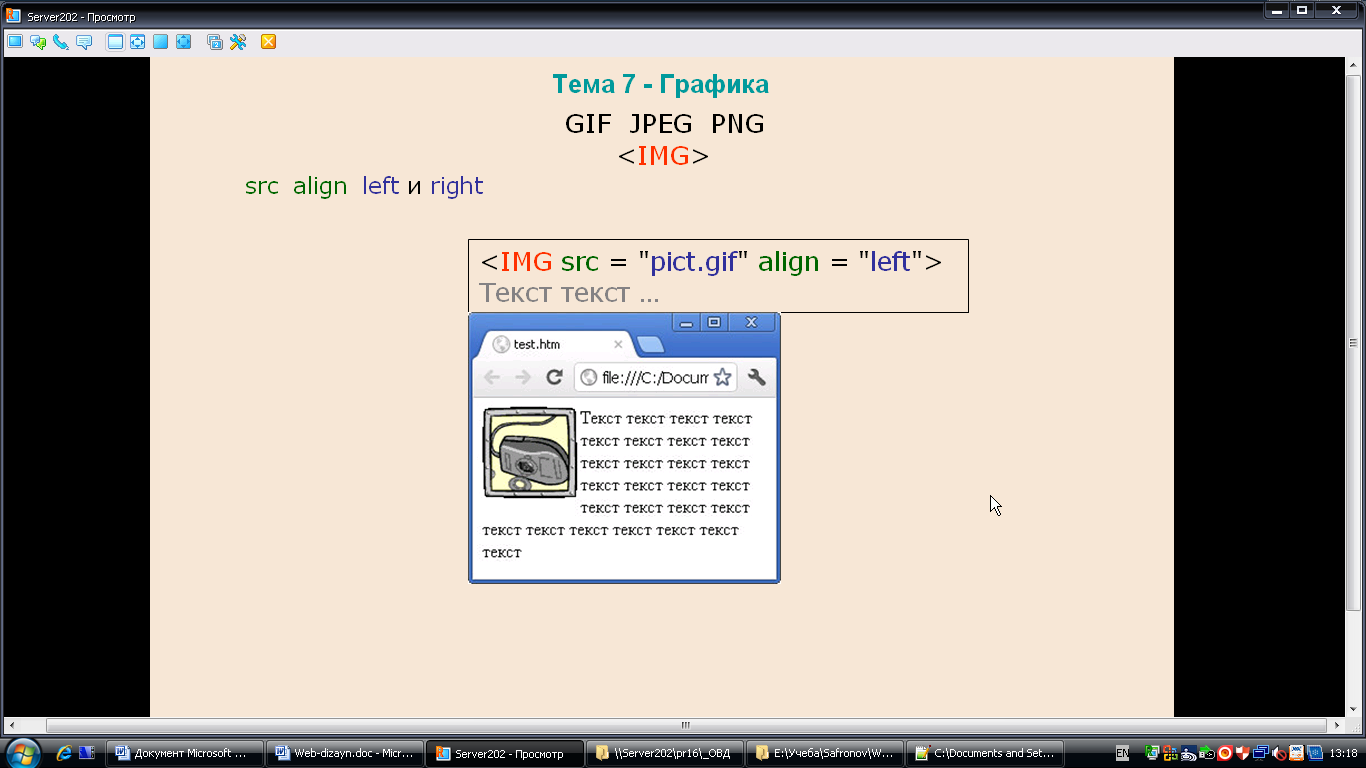Click the EN language indicator

coord(1123,753)
